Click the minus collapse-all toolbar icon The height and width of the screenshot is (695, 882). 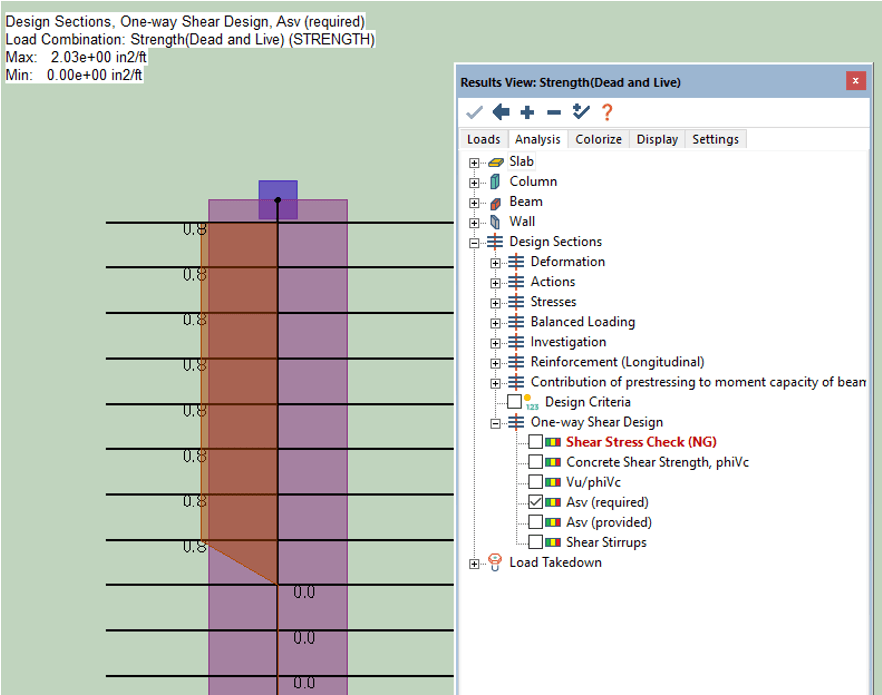tap(553, 112)
